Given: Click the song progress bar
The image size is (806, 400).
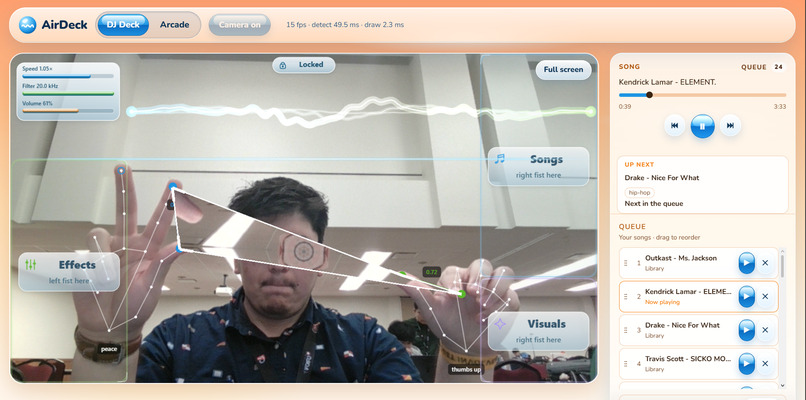Looking at the screenshot, I should click(702, 95).
